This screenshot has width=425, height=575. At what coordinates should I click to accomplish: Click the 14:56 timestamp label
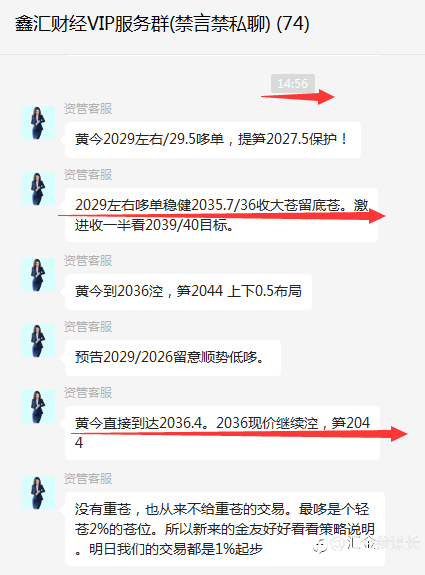[293, 84]
